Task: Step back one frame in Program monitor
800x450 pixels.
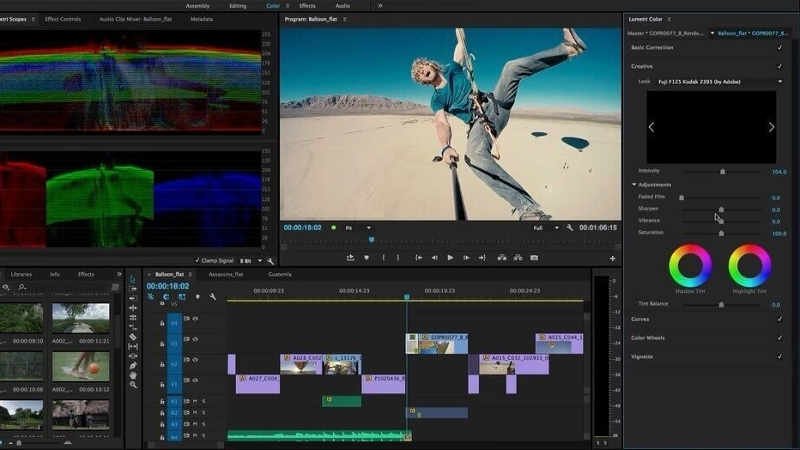Action: point(435,258)
